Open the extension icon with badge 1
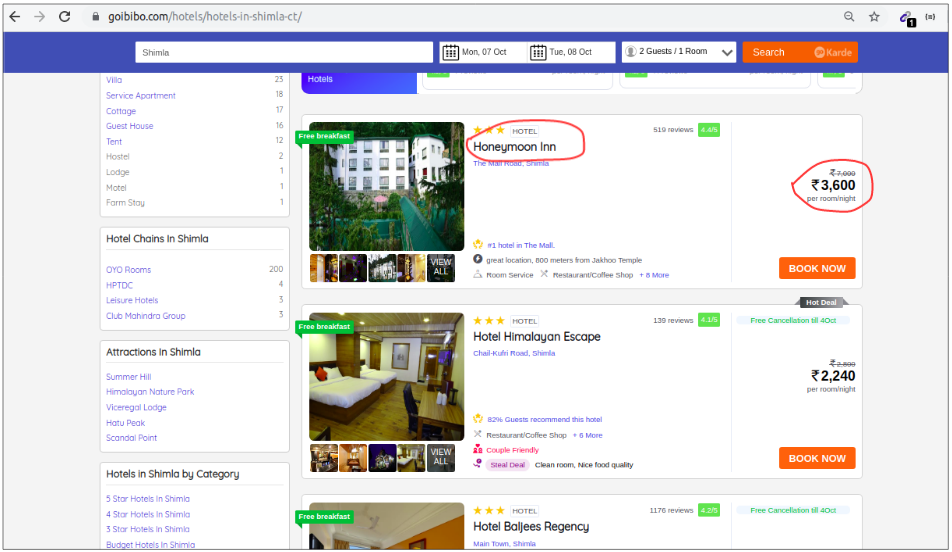The image size is (952, 552). click(x=907, y=19)
